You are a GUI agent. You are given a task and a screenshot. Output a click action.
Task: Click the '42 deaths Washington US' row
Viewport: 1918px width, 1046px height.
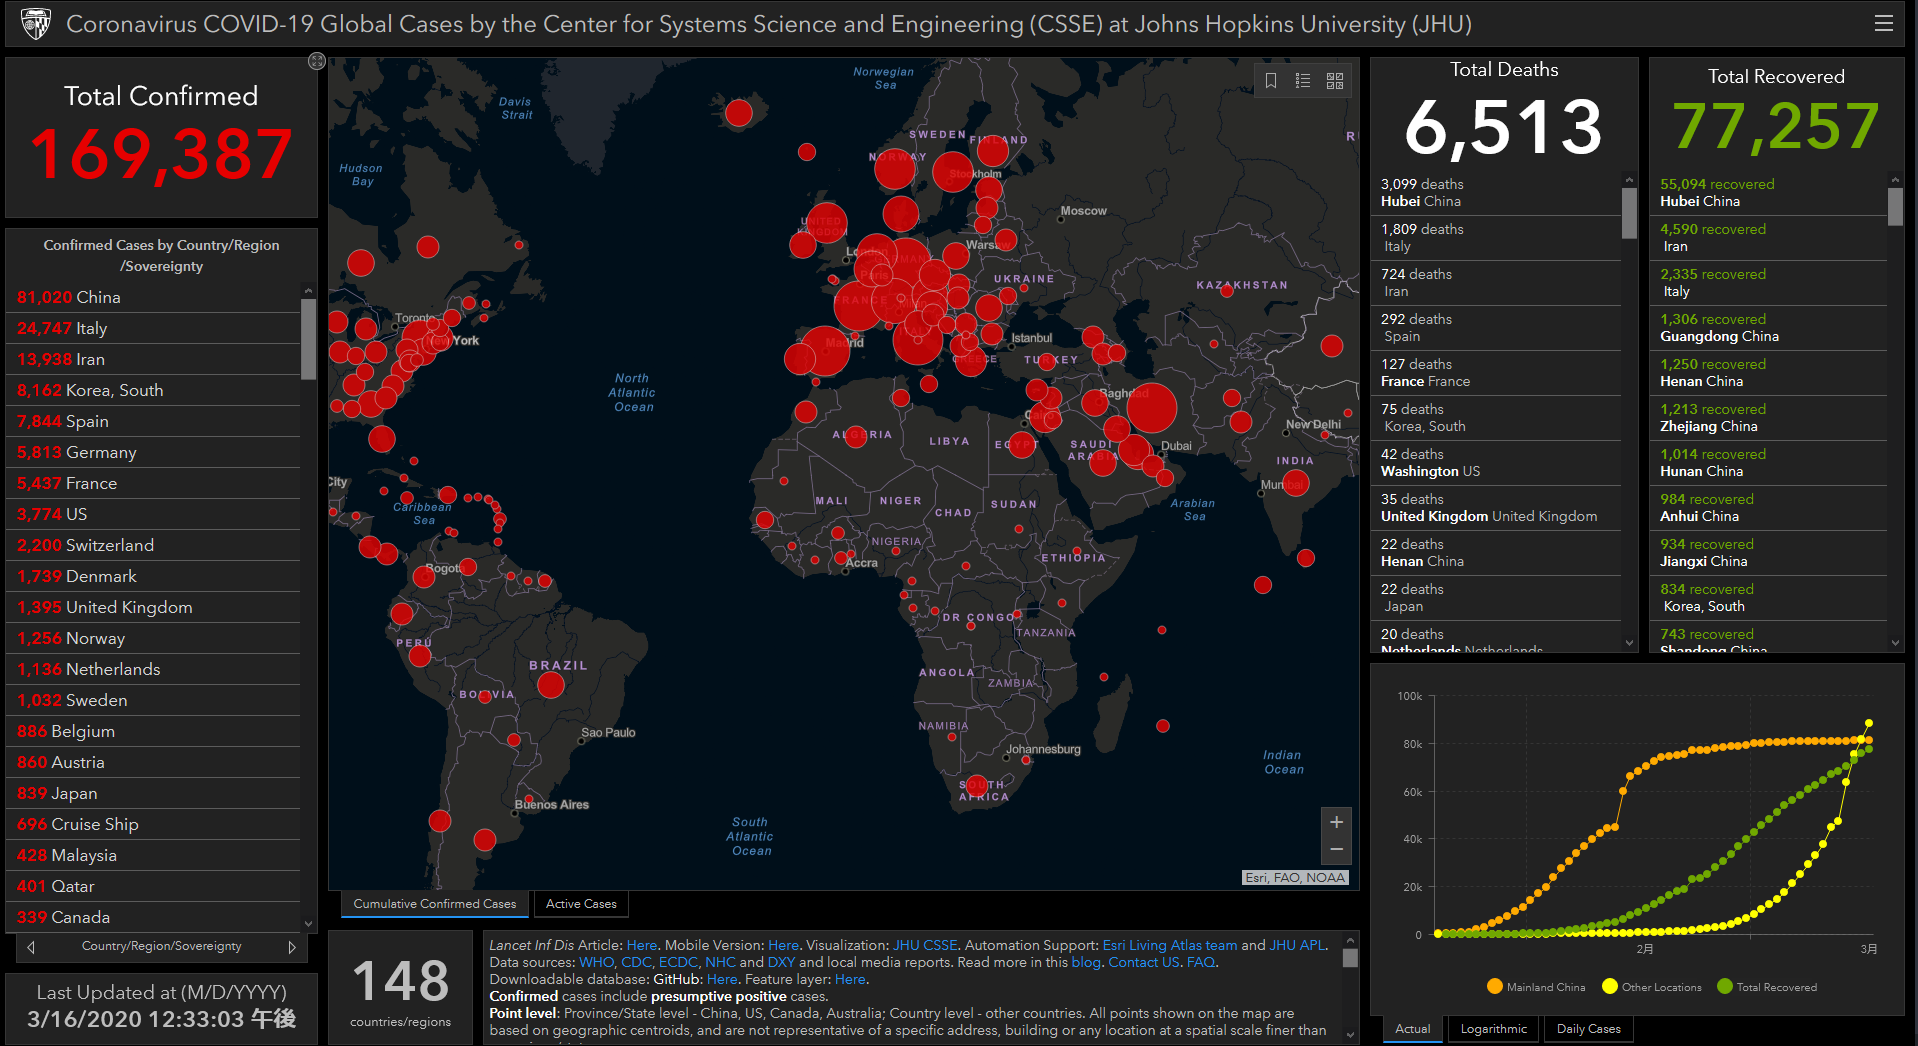[1498, 463]
